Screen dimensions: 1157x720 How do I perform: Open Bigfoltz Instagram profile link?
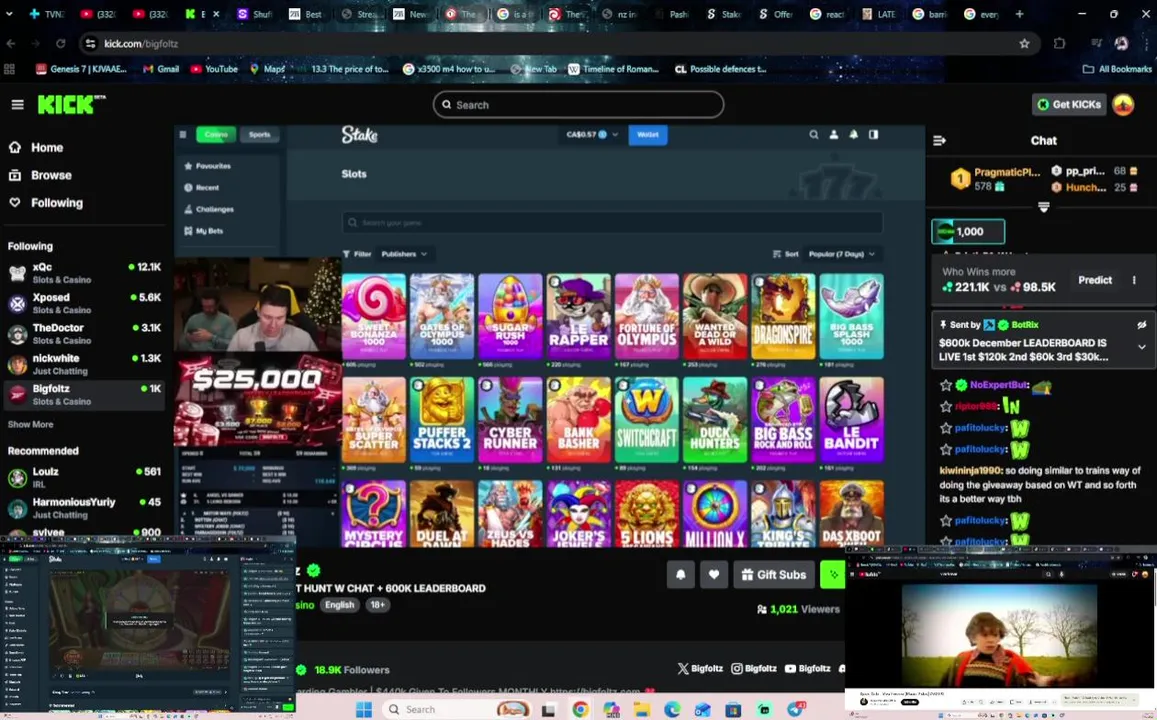coord(753,668)
